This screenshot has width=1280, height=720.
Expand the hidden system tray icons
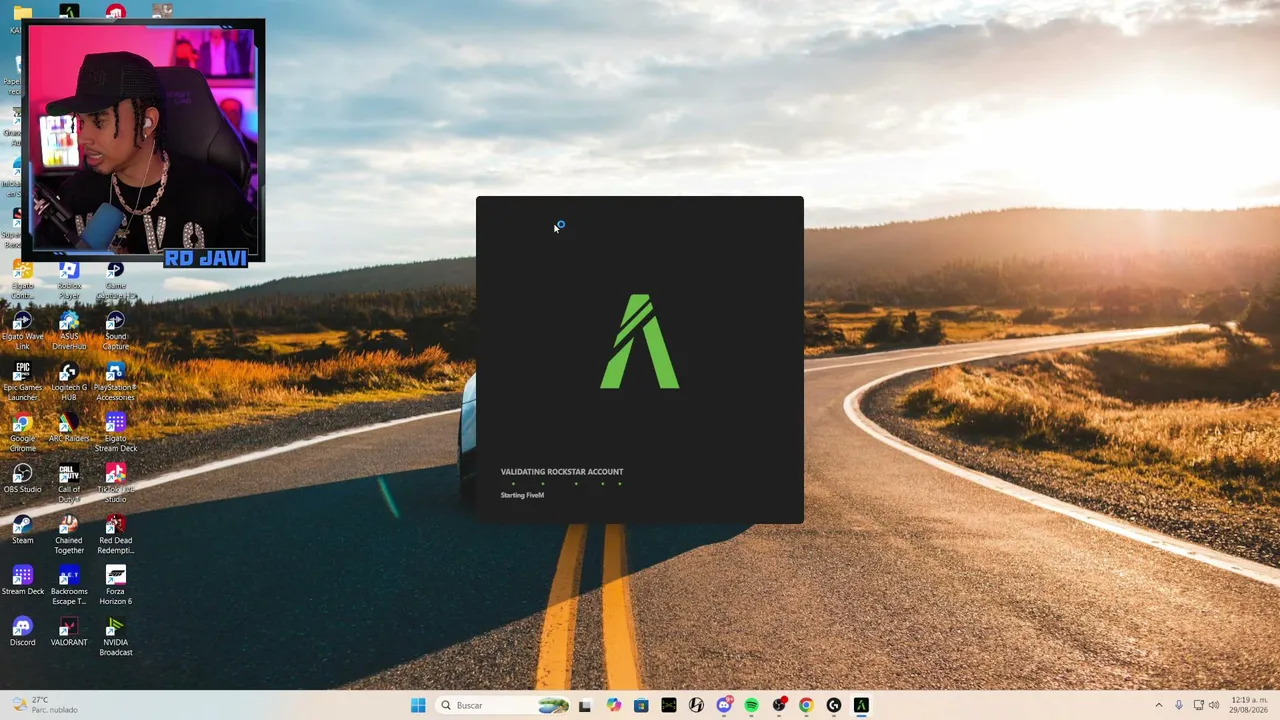[x=1159, y=705]
